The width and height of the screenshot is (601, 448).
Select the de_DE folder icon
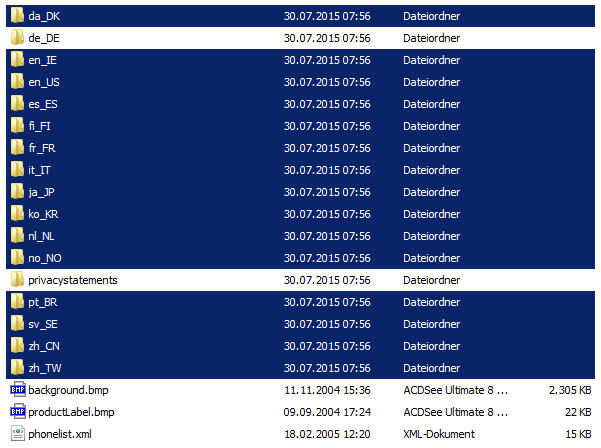[x=17, y=38]
